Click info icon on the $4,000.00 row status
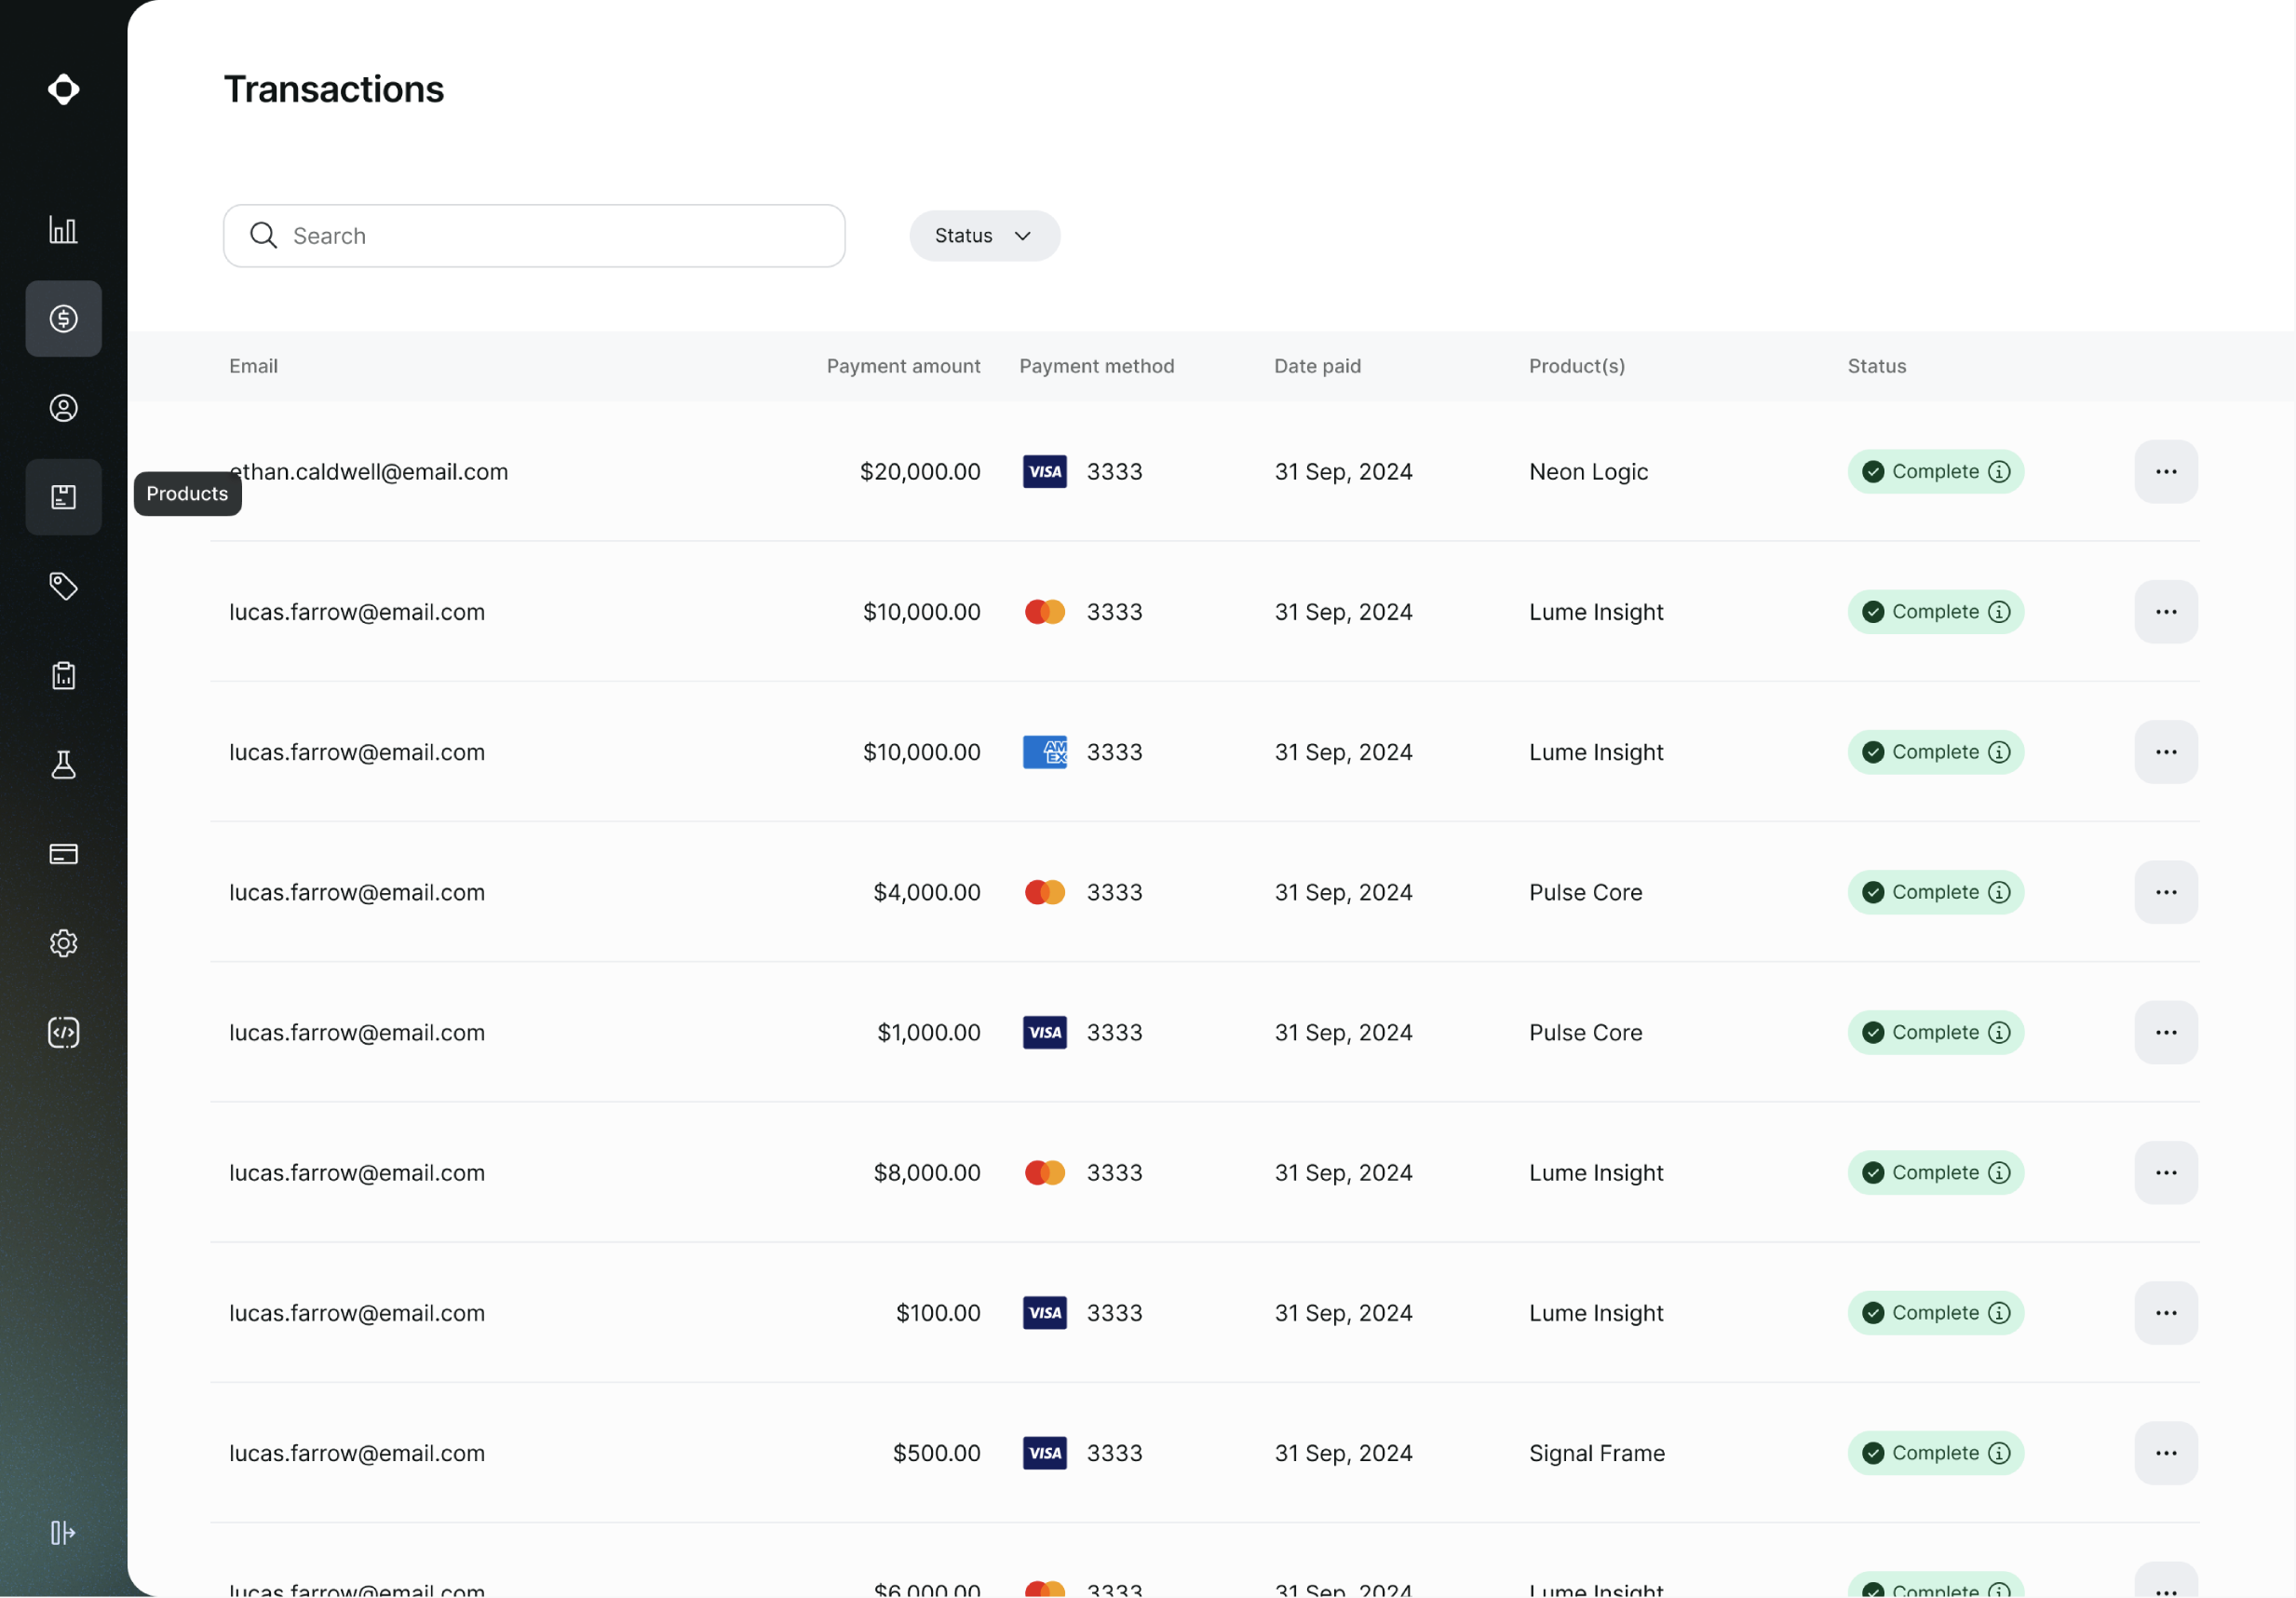This screenshot has height=1598, width=2296. (x=1999, y=892)
